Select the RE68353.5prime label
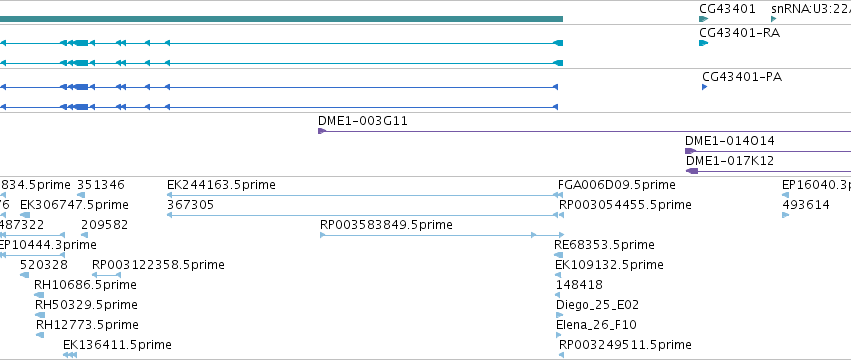851x360 pixels. 605,245
